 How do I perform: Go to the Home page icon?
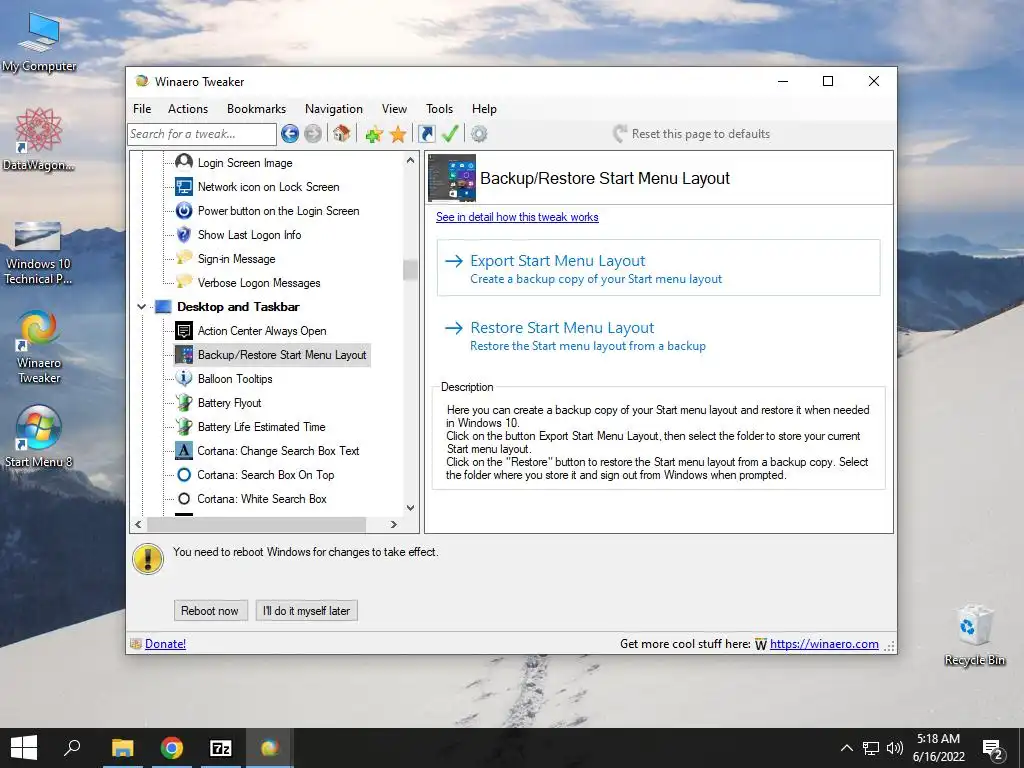pyautogui.click(x=341, y=134)
